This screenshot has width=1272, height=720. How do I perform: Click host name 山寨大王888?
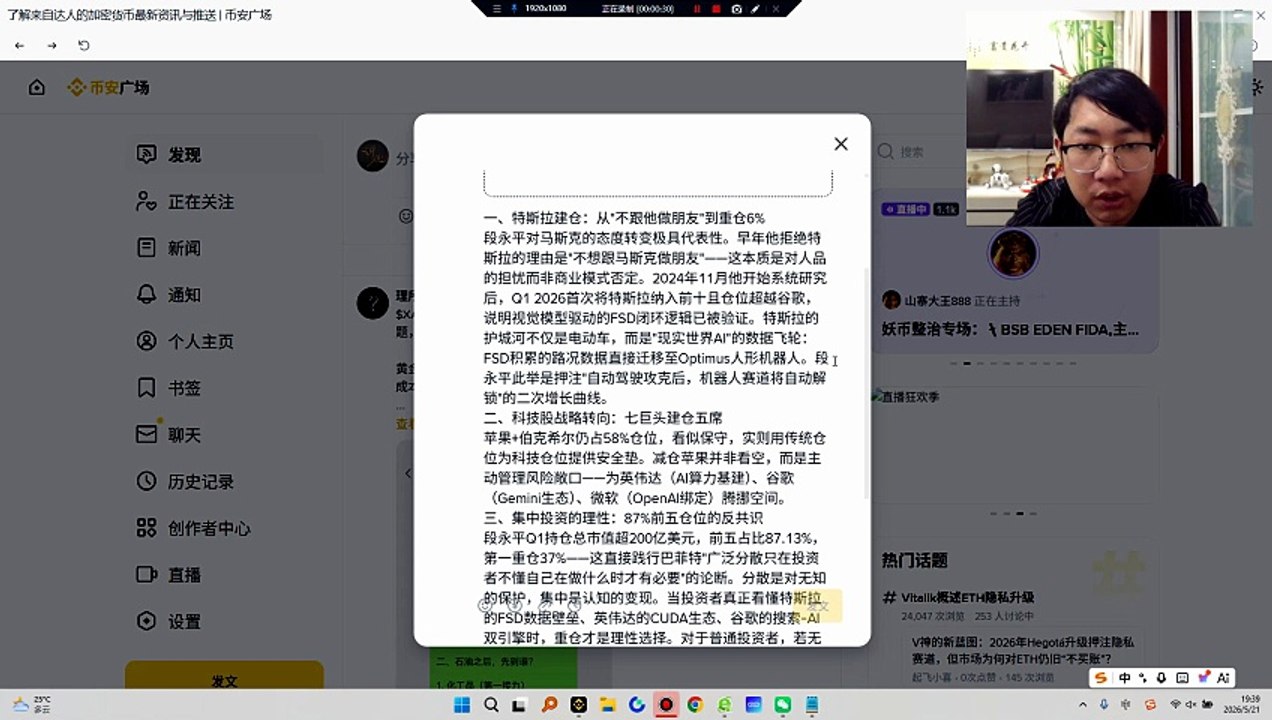pos(937,300)
